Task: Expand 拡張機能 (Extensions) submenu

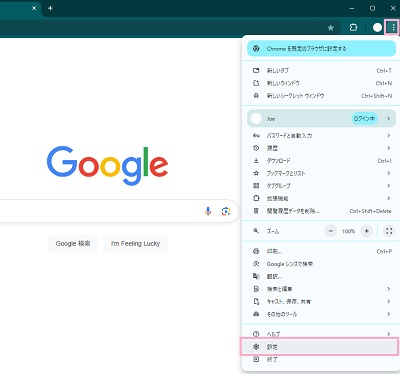Action: (321, 198)
